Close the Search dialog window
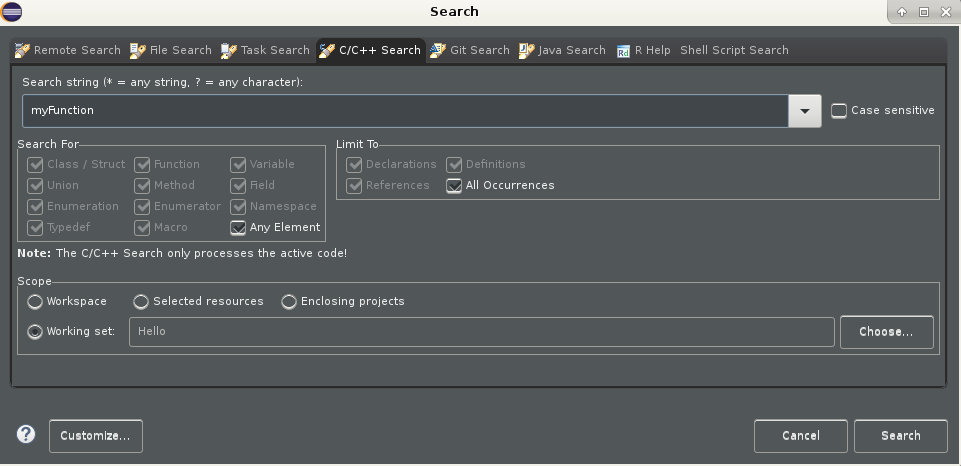The width and height of the screenshot is (961, 466). point(946,12)
